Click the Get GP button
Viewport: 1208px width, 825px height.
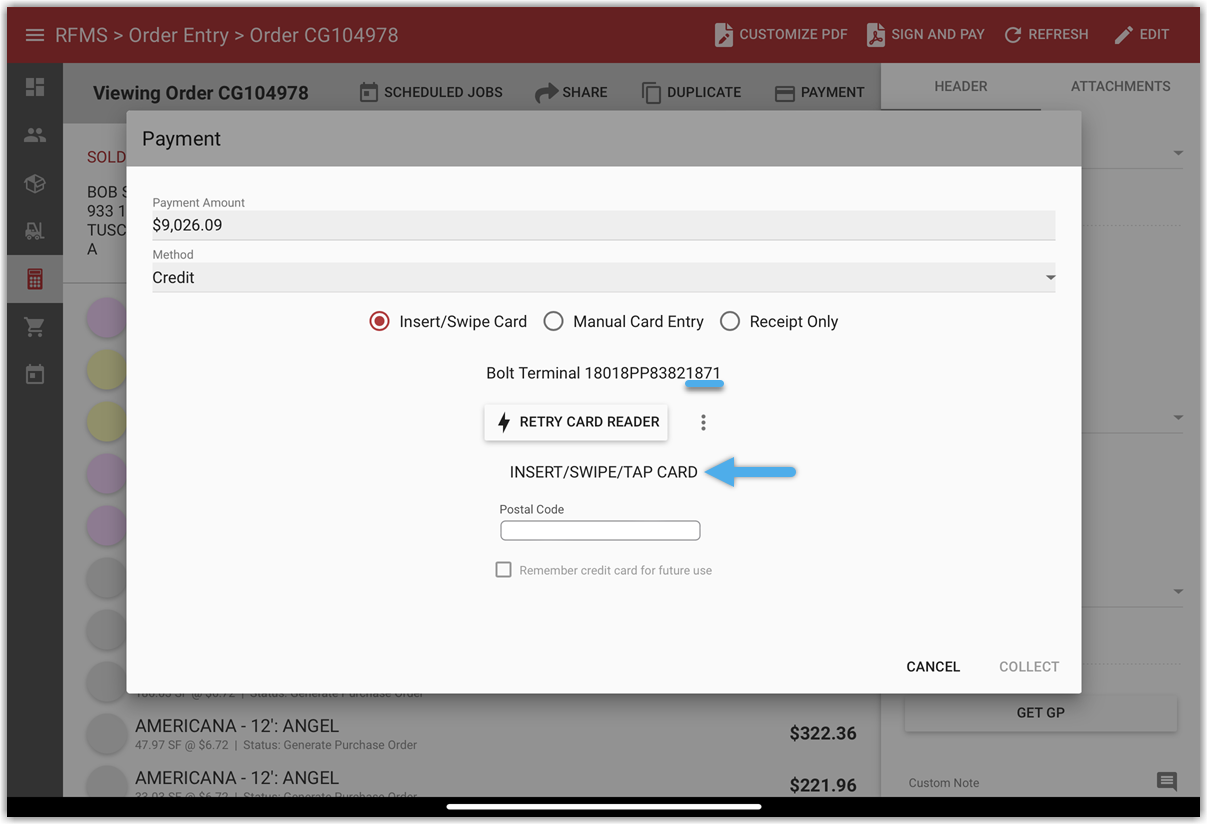click(x=1040, y=713)
